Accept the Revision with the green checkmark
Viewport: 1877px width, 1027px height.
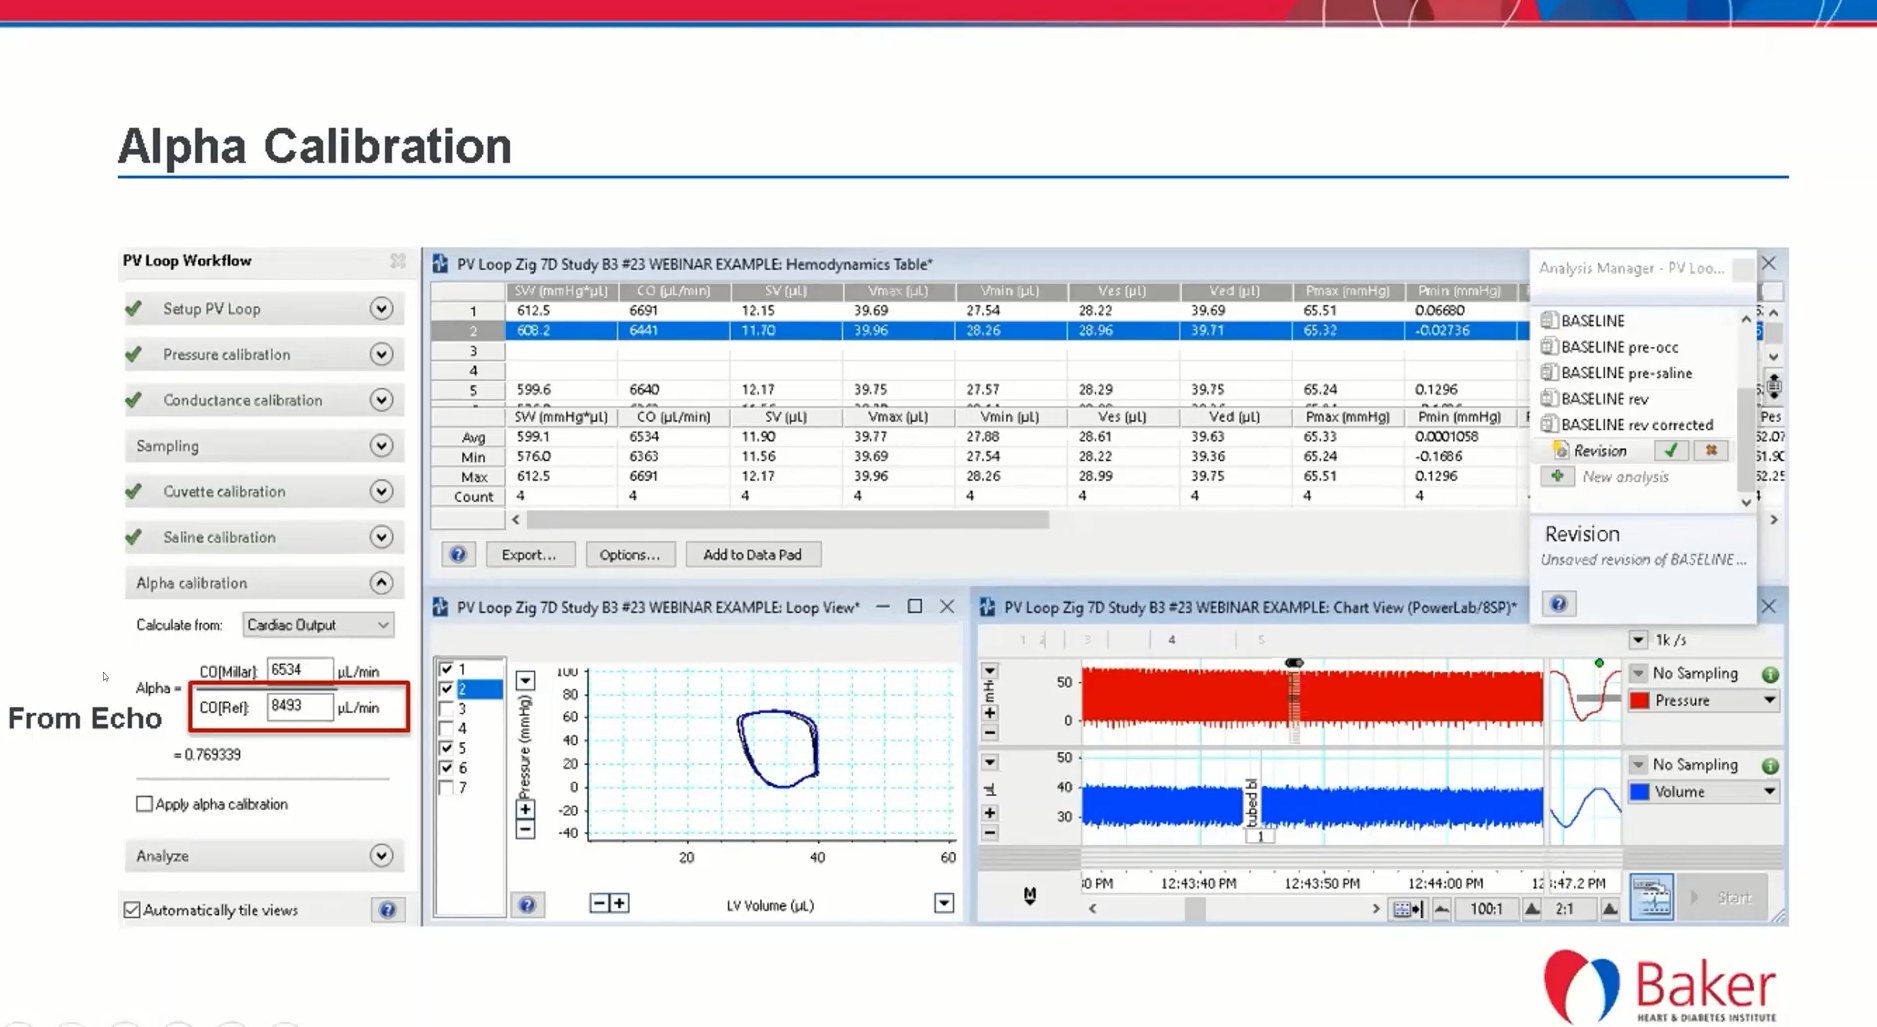point(1671,451)
